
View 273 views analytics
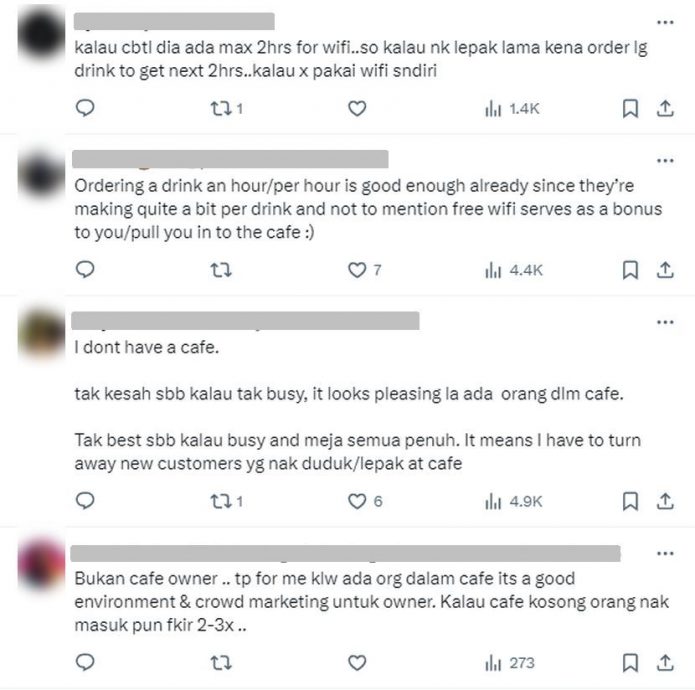(x=510, y=663)
